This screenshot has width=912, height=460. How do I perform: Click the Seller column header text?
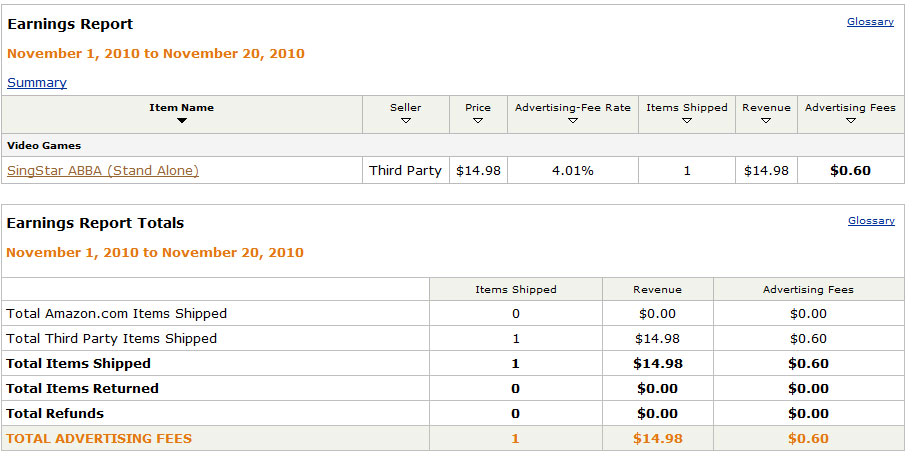pyautogui.click(x=405, y=108)
